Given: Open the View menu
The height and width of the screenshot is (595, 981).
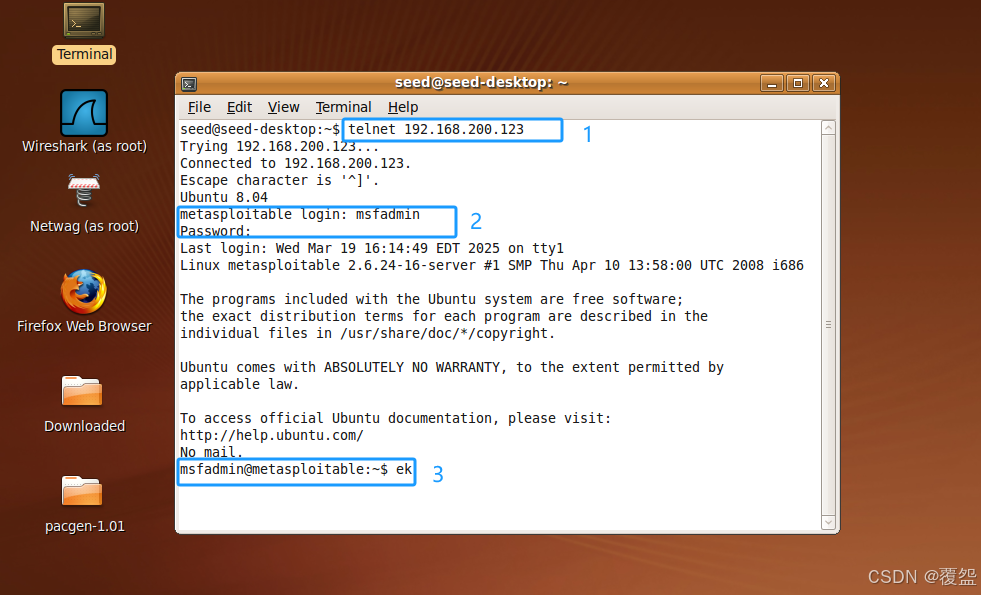Looking at the screenshot, I should click(283, 107).
